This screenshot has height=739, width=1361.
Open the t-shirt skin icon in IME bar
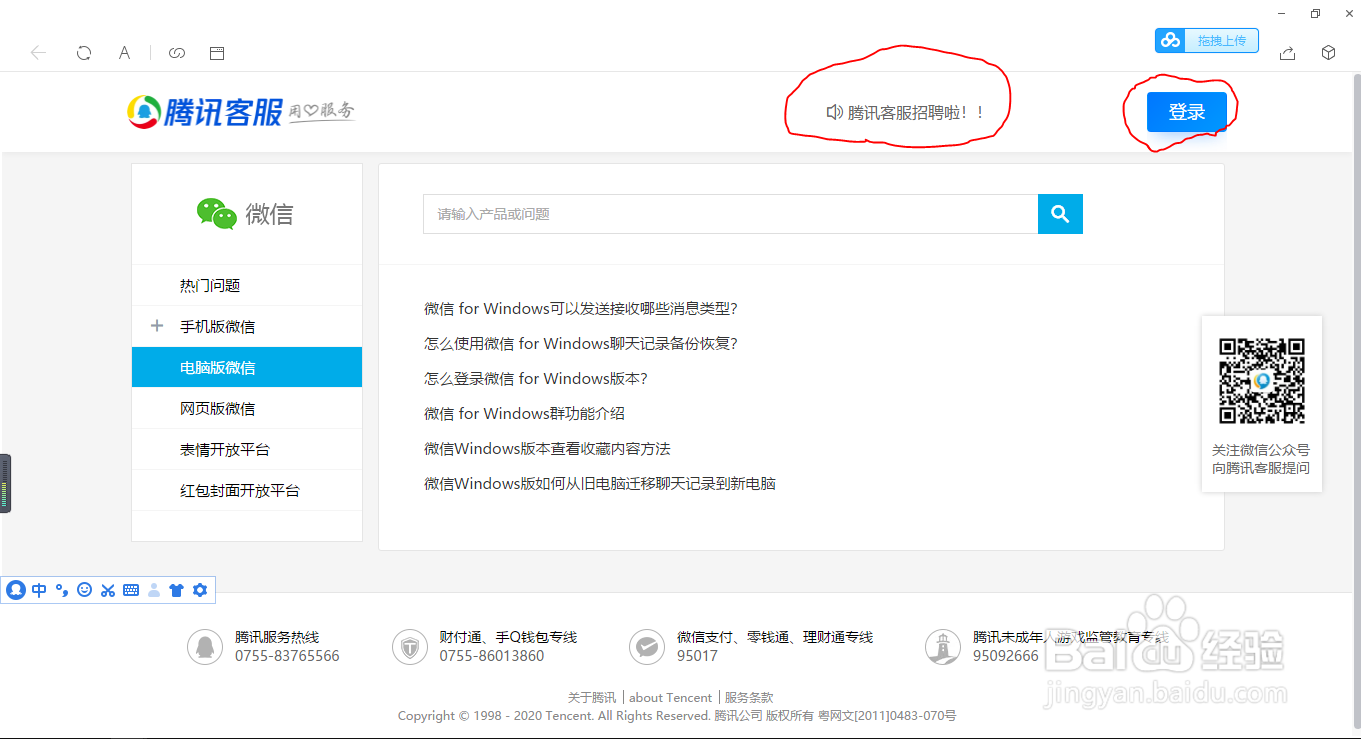point(177,590)
